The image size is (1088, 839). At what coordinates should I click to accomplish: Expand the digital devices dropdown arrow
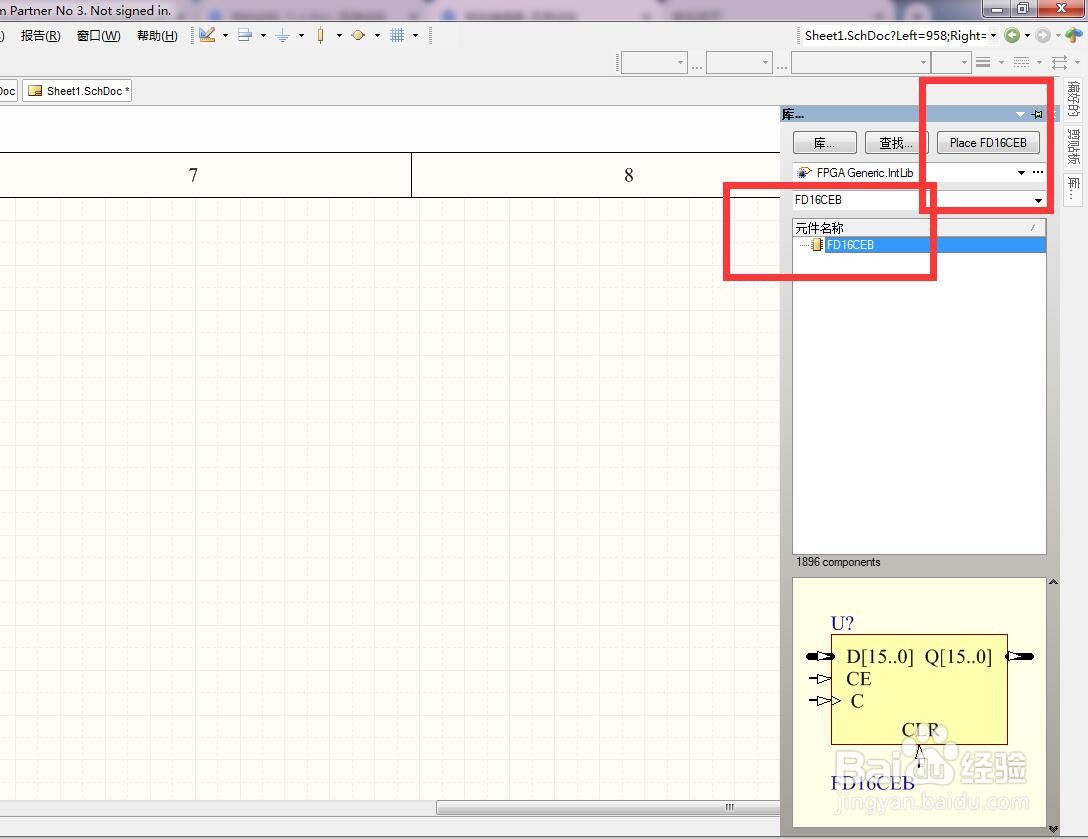339,35
